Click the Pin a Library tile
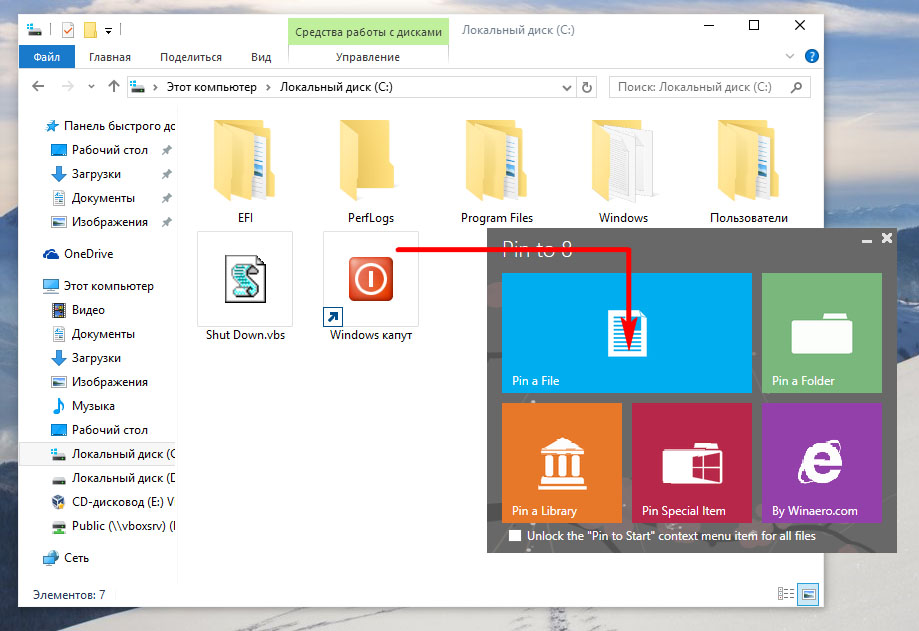The width and height of the screenshot is (919, 631). (561, 463)
